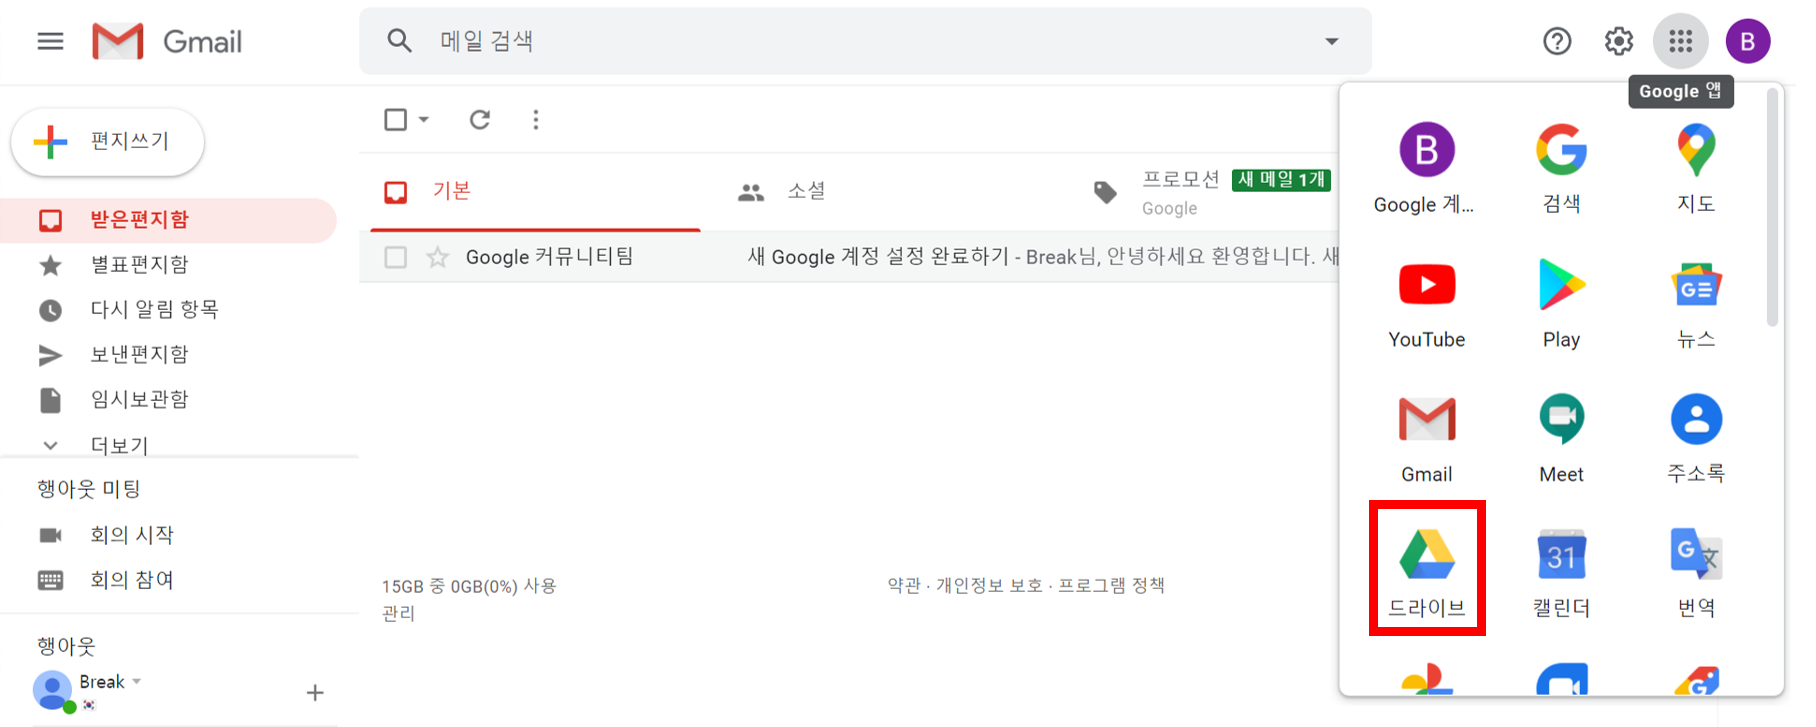Open 받은편지함 folder
This screenshot has height=727, width=1816.
168,220
